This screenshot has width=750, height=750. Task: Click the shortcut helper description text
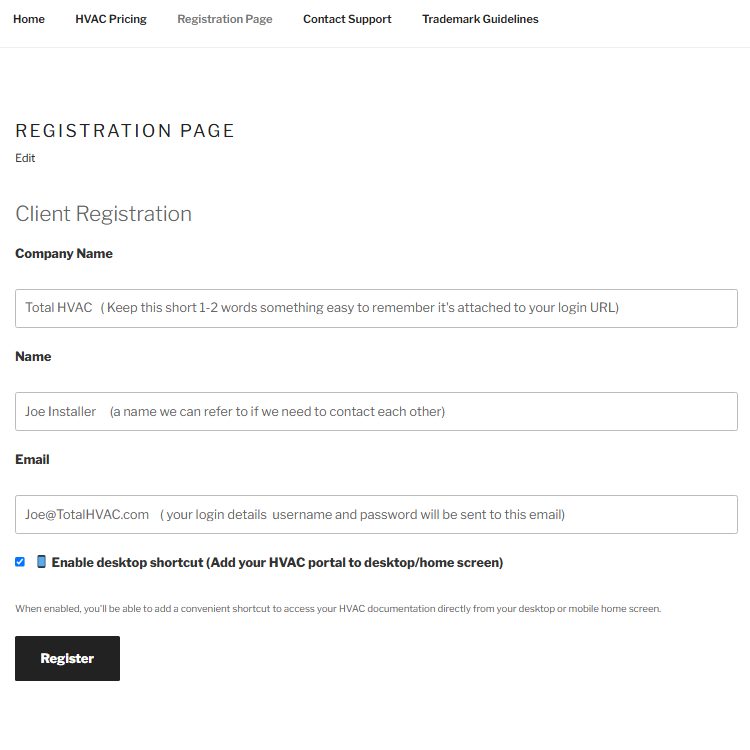[338, 608]
